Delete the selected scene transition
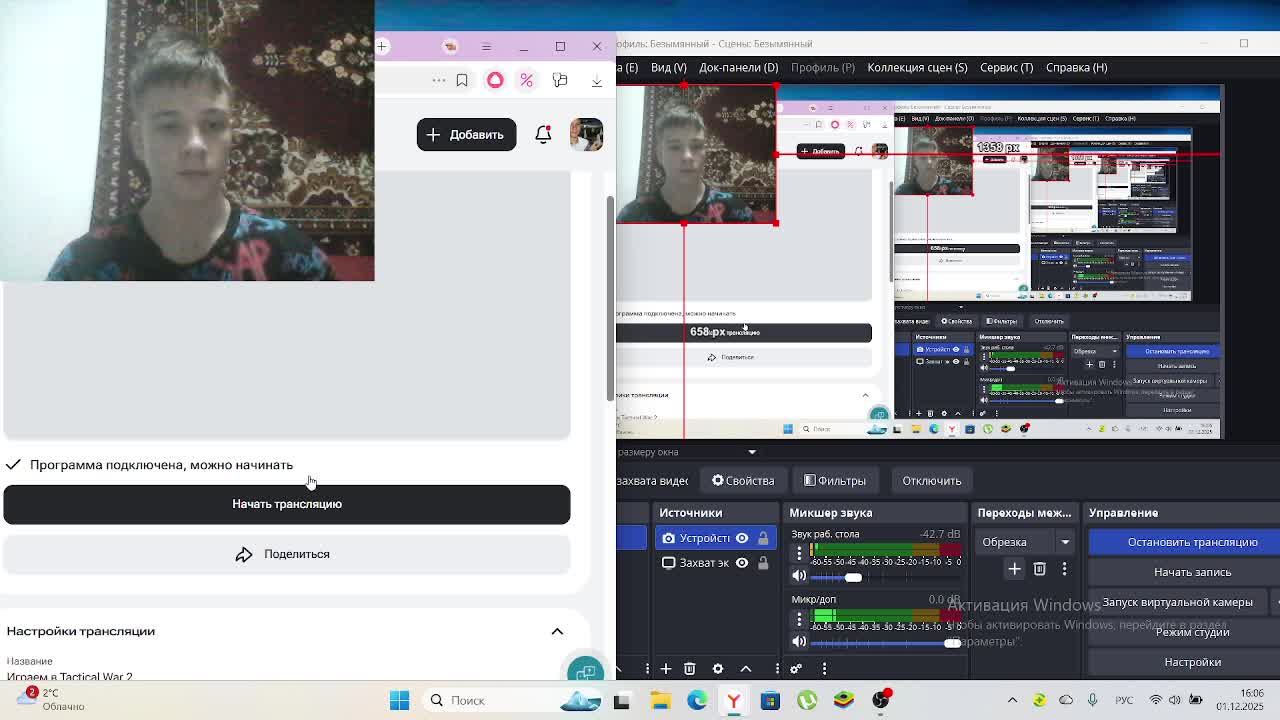 (1039, 569)
